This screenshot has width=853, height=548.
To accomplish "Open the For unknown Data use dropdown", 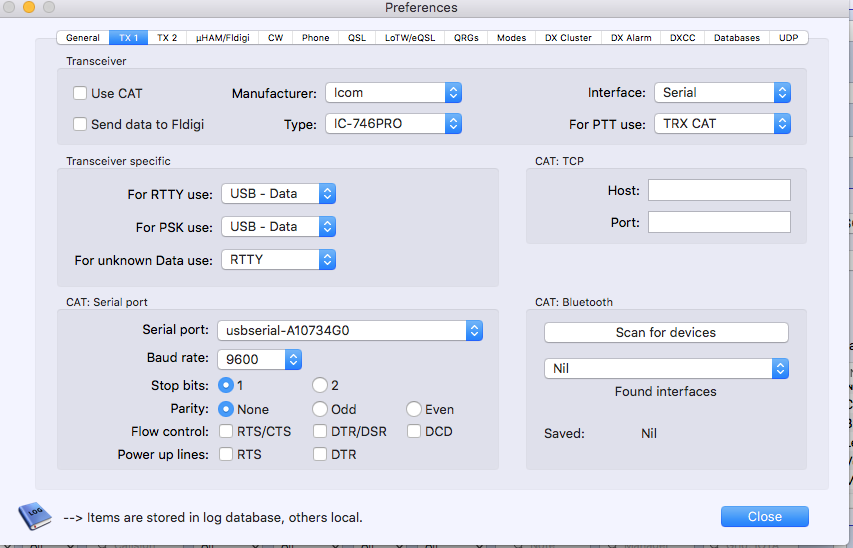I will [x=279, y=260].
